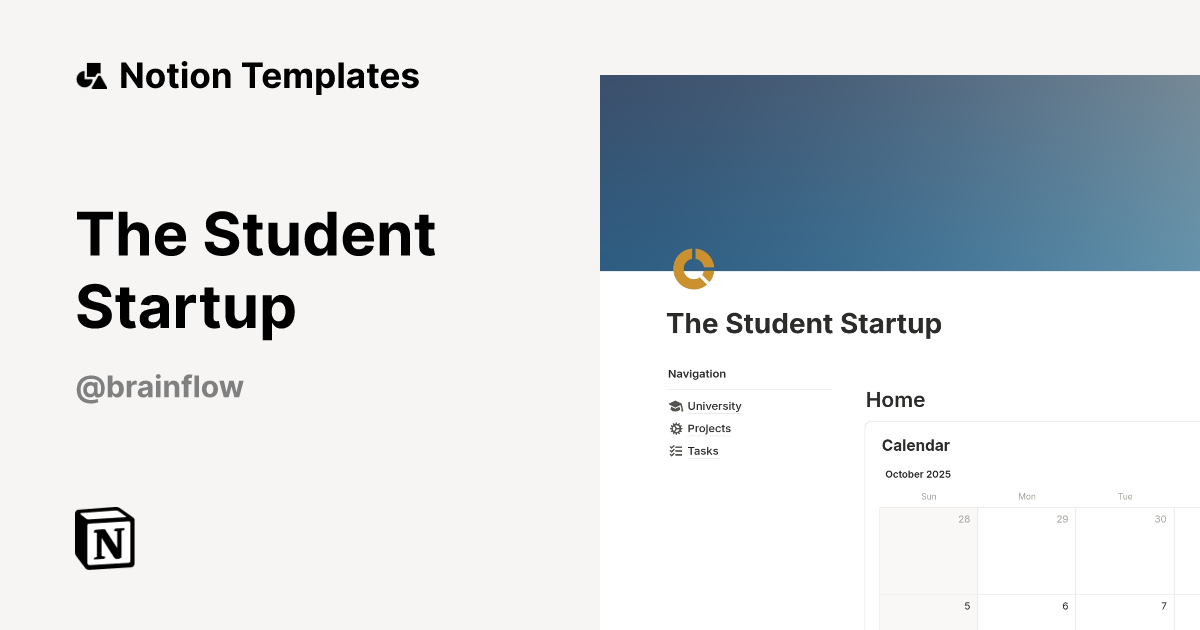This screenshot has height=630, width=1200.
Task: Select the calendar cell for October 28
Action: (928, 550)
